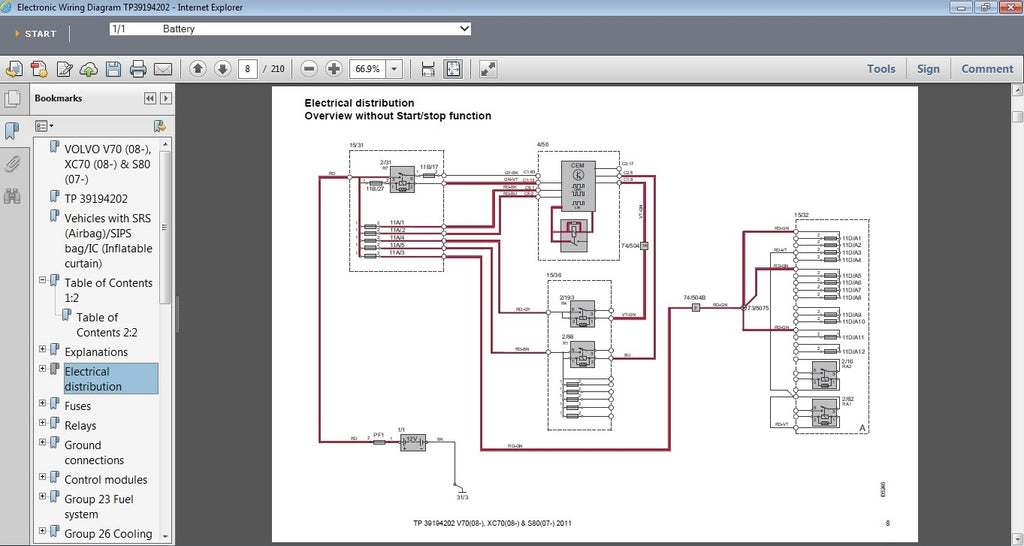Zoom in with plus button
1024x546 pixels.
[x=334, y=69]
